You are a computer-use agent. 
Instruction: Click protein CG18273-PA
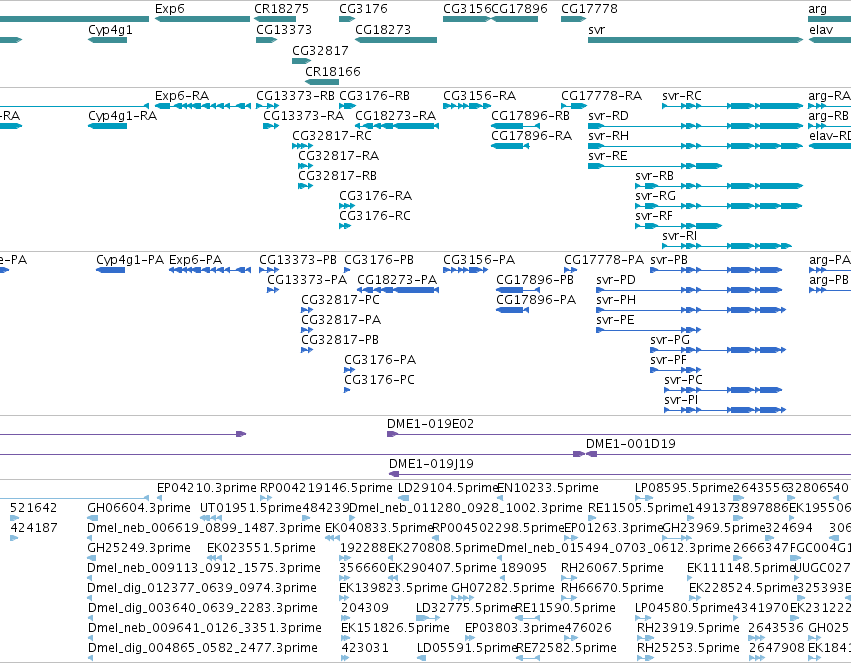[x=398, y=290]
